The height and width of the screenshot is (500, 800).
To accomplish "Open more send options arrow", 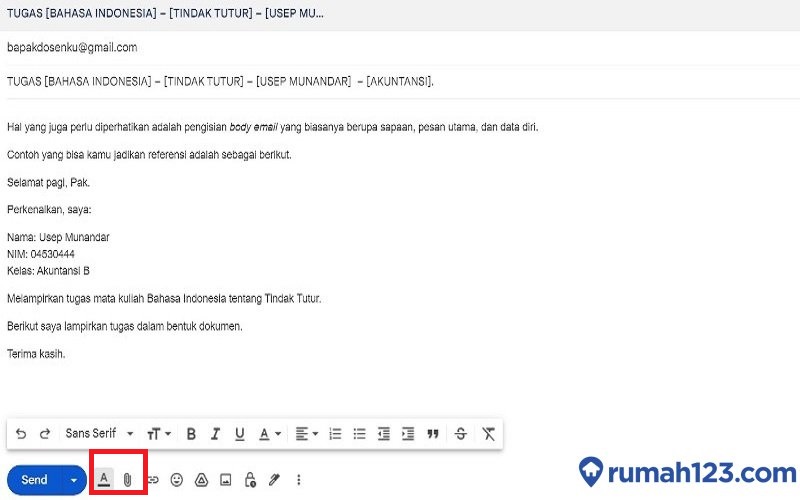I will coord(74,480).
